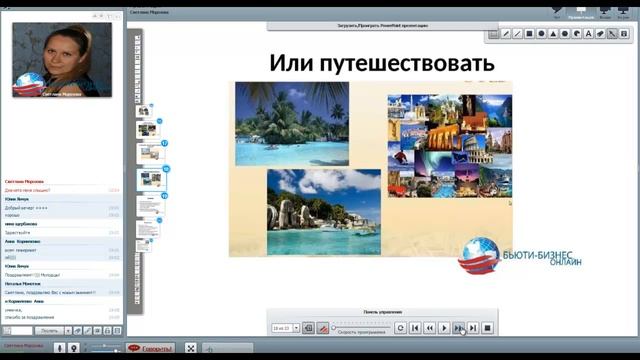Image resolution: width=640 pixels, height=360 pixels.
Task: Select the filled square shape tool
Action: click(529, 34)
